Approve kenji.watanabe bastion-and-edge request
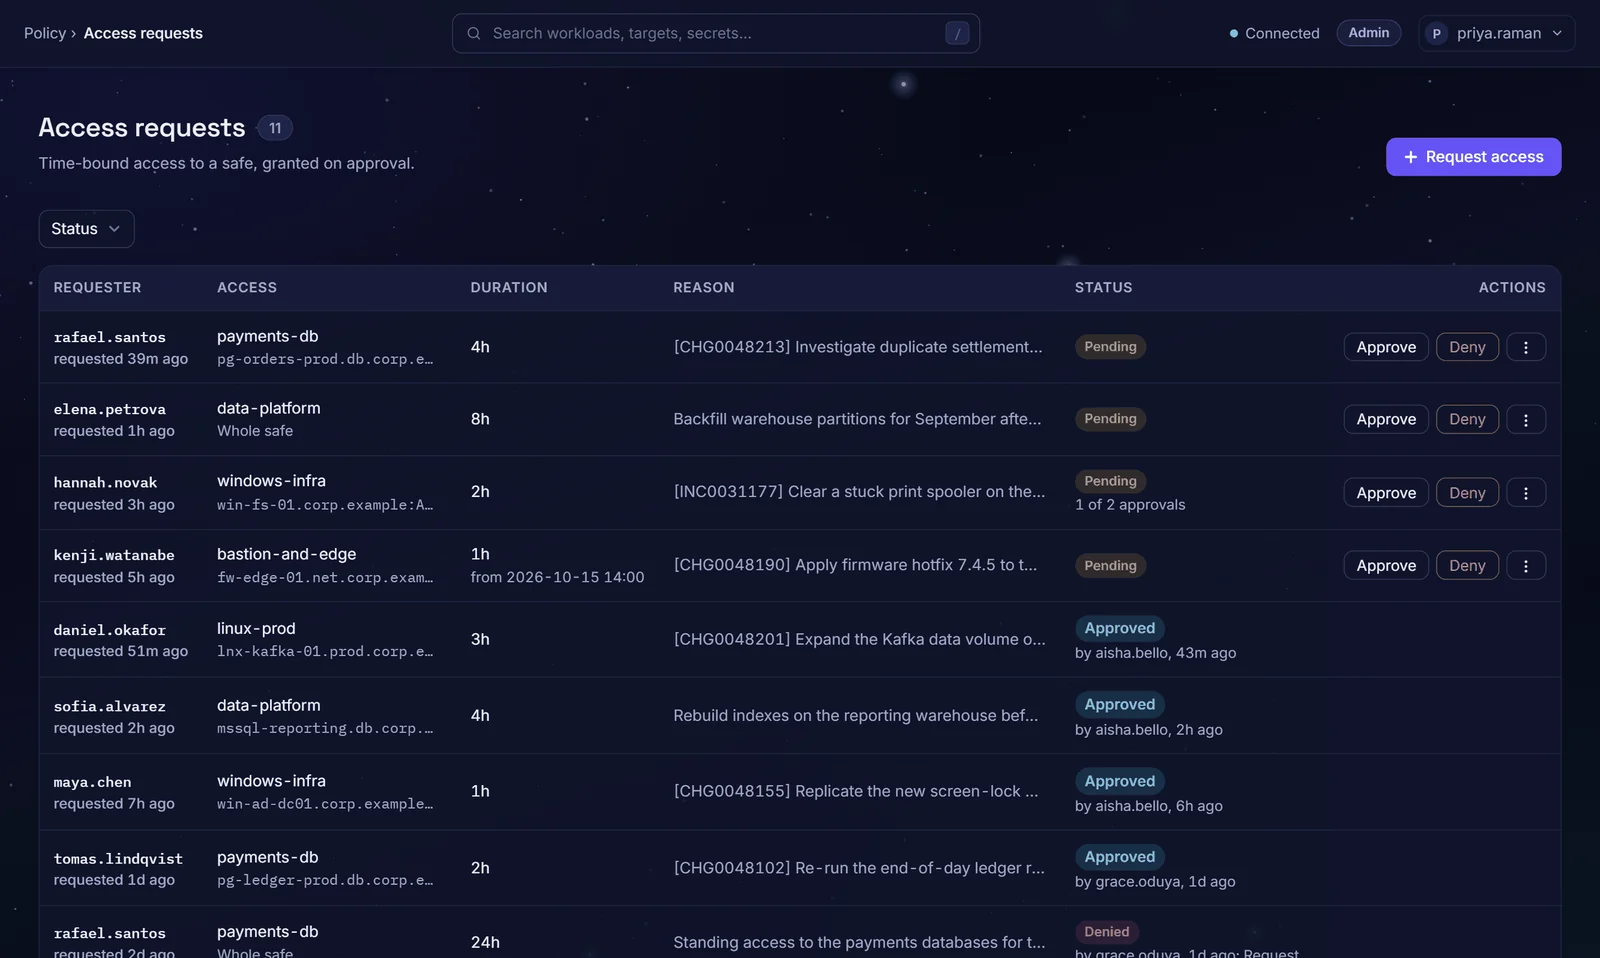The height and width of the screenshot is (958, 1600). point(1386,565)
